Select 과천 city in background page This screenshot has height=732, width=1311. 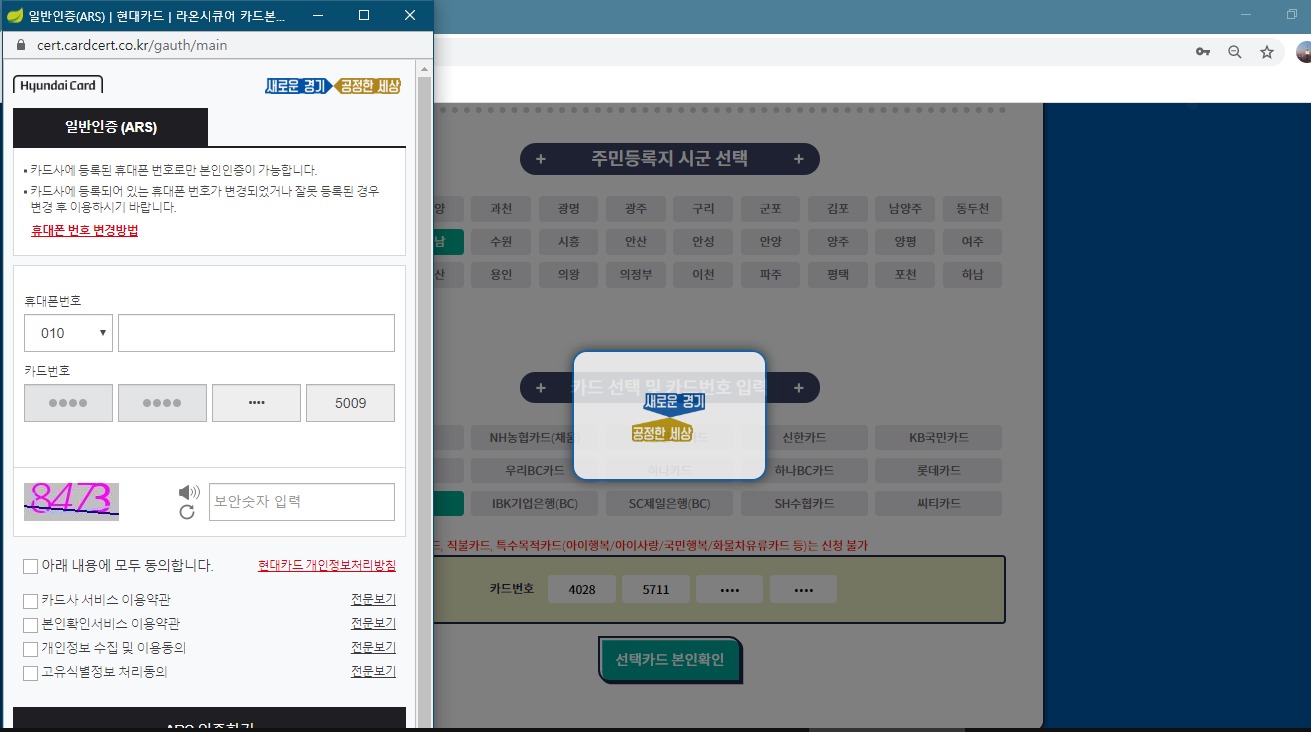pos(501,209)
